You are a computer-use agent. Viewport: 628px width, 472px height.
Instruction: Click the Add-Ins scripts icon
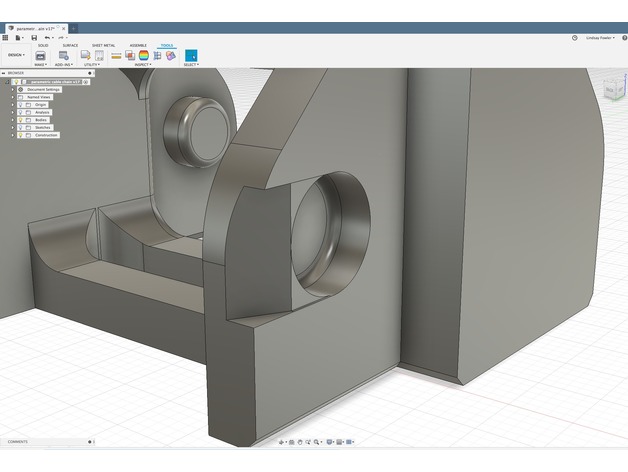pos(63,55)
